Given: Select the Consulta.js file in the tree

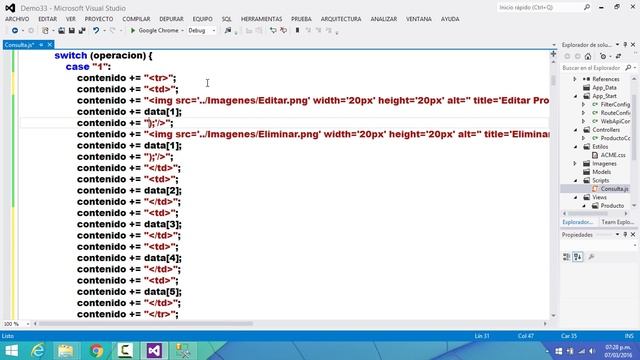Looking at the screenshot, I should [614, 189].
